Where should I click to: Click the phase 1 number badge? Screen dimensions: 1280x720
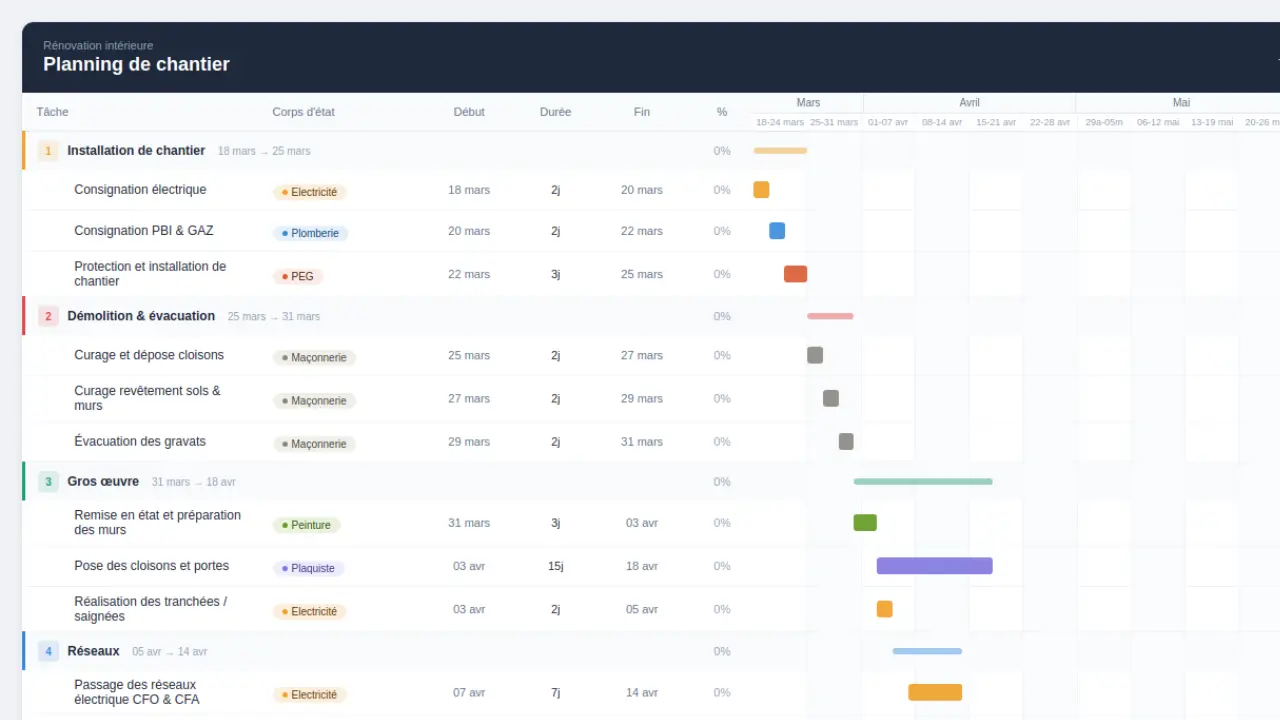click(x=48, y=151)
